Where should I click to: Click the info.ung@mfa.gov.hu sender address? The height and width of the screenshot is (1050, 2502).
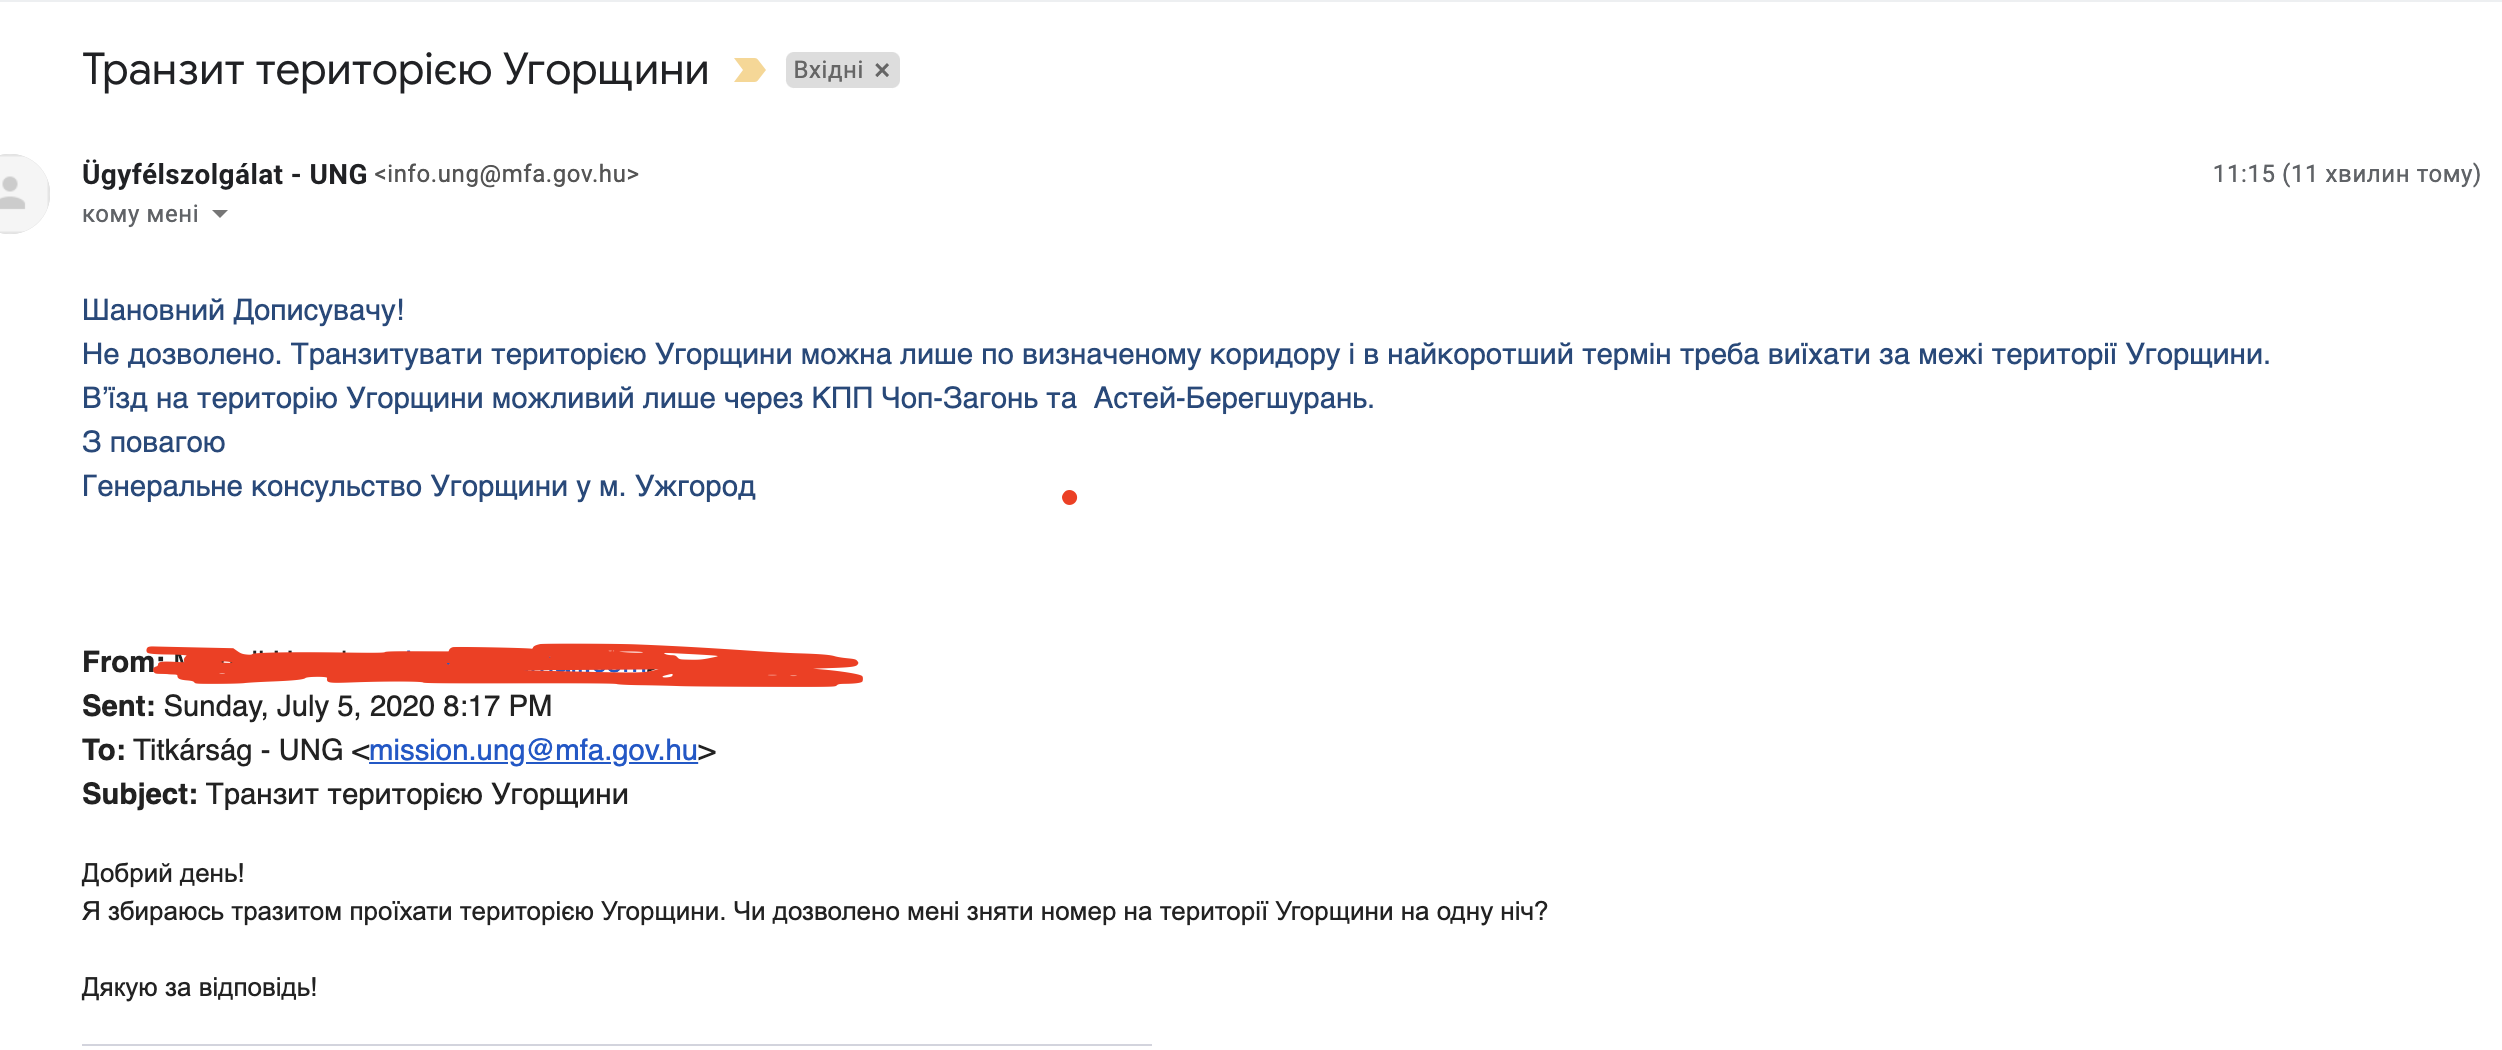point(506,174)
